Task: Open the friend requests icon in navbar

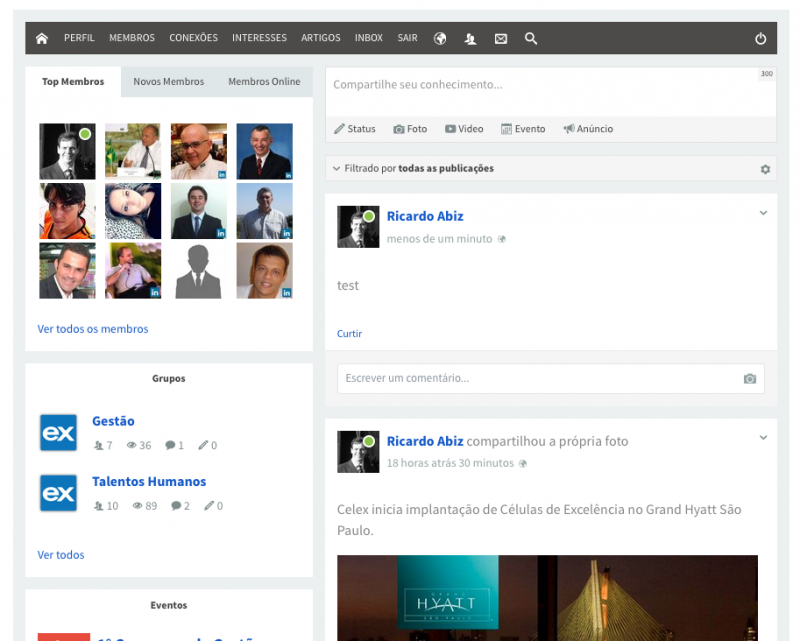Action: [470, 38]
